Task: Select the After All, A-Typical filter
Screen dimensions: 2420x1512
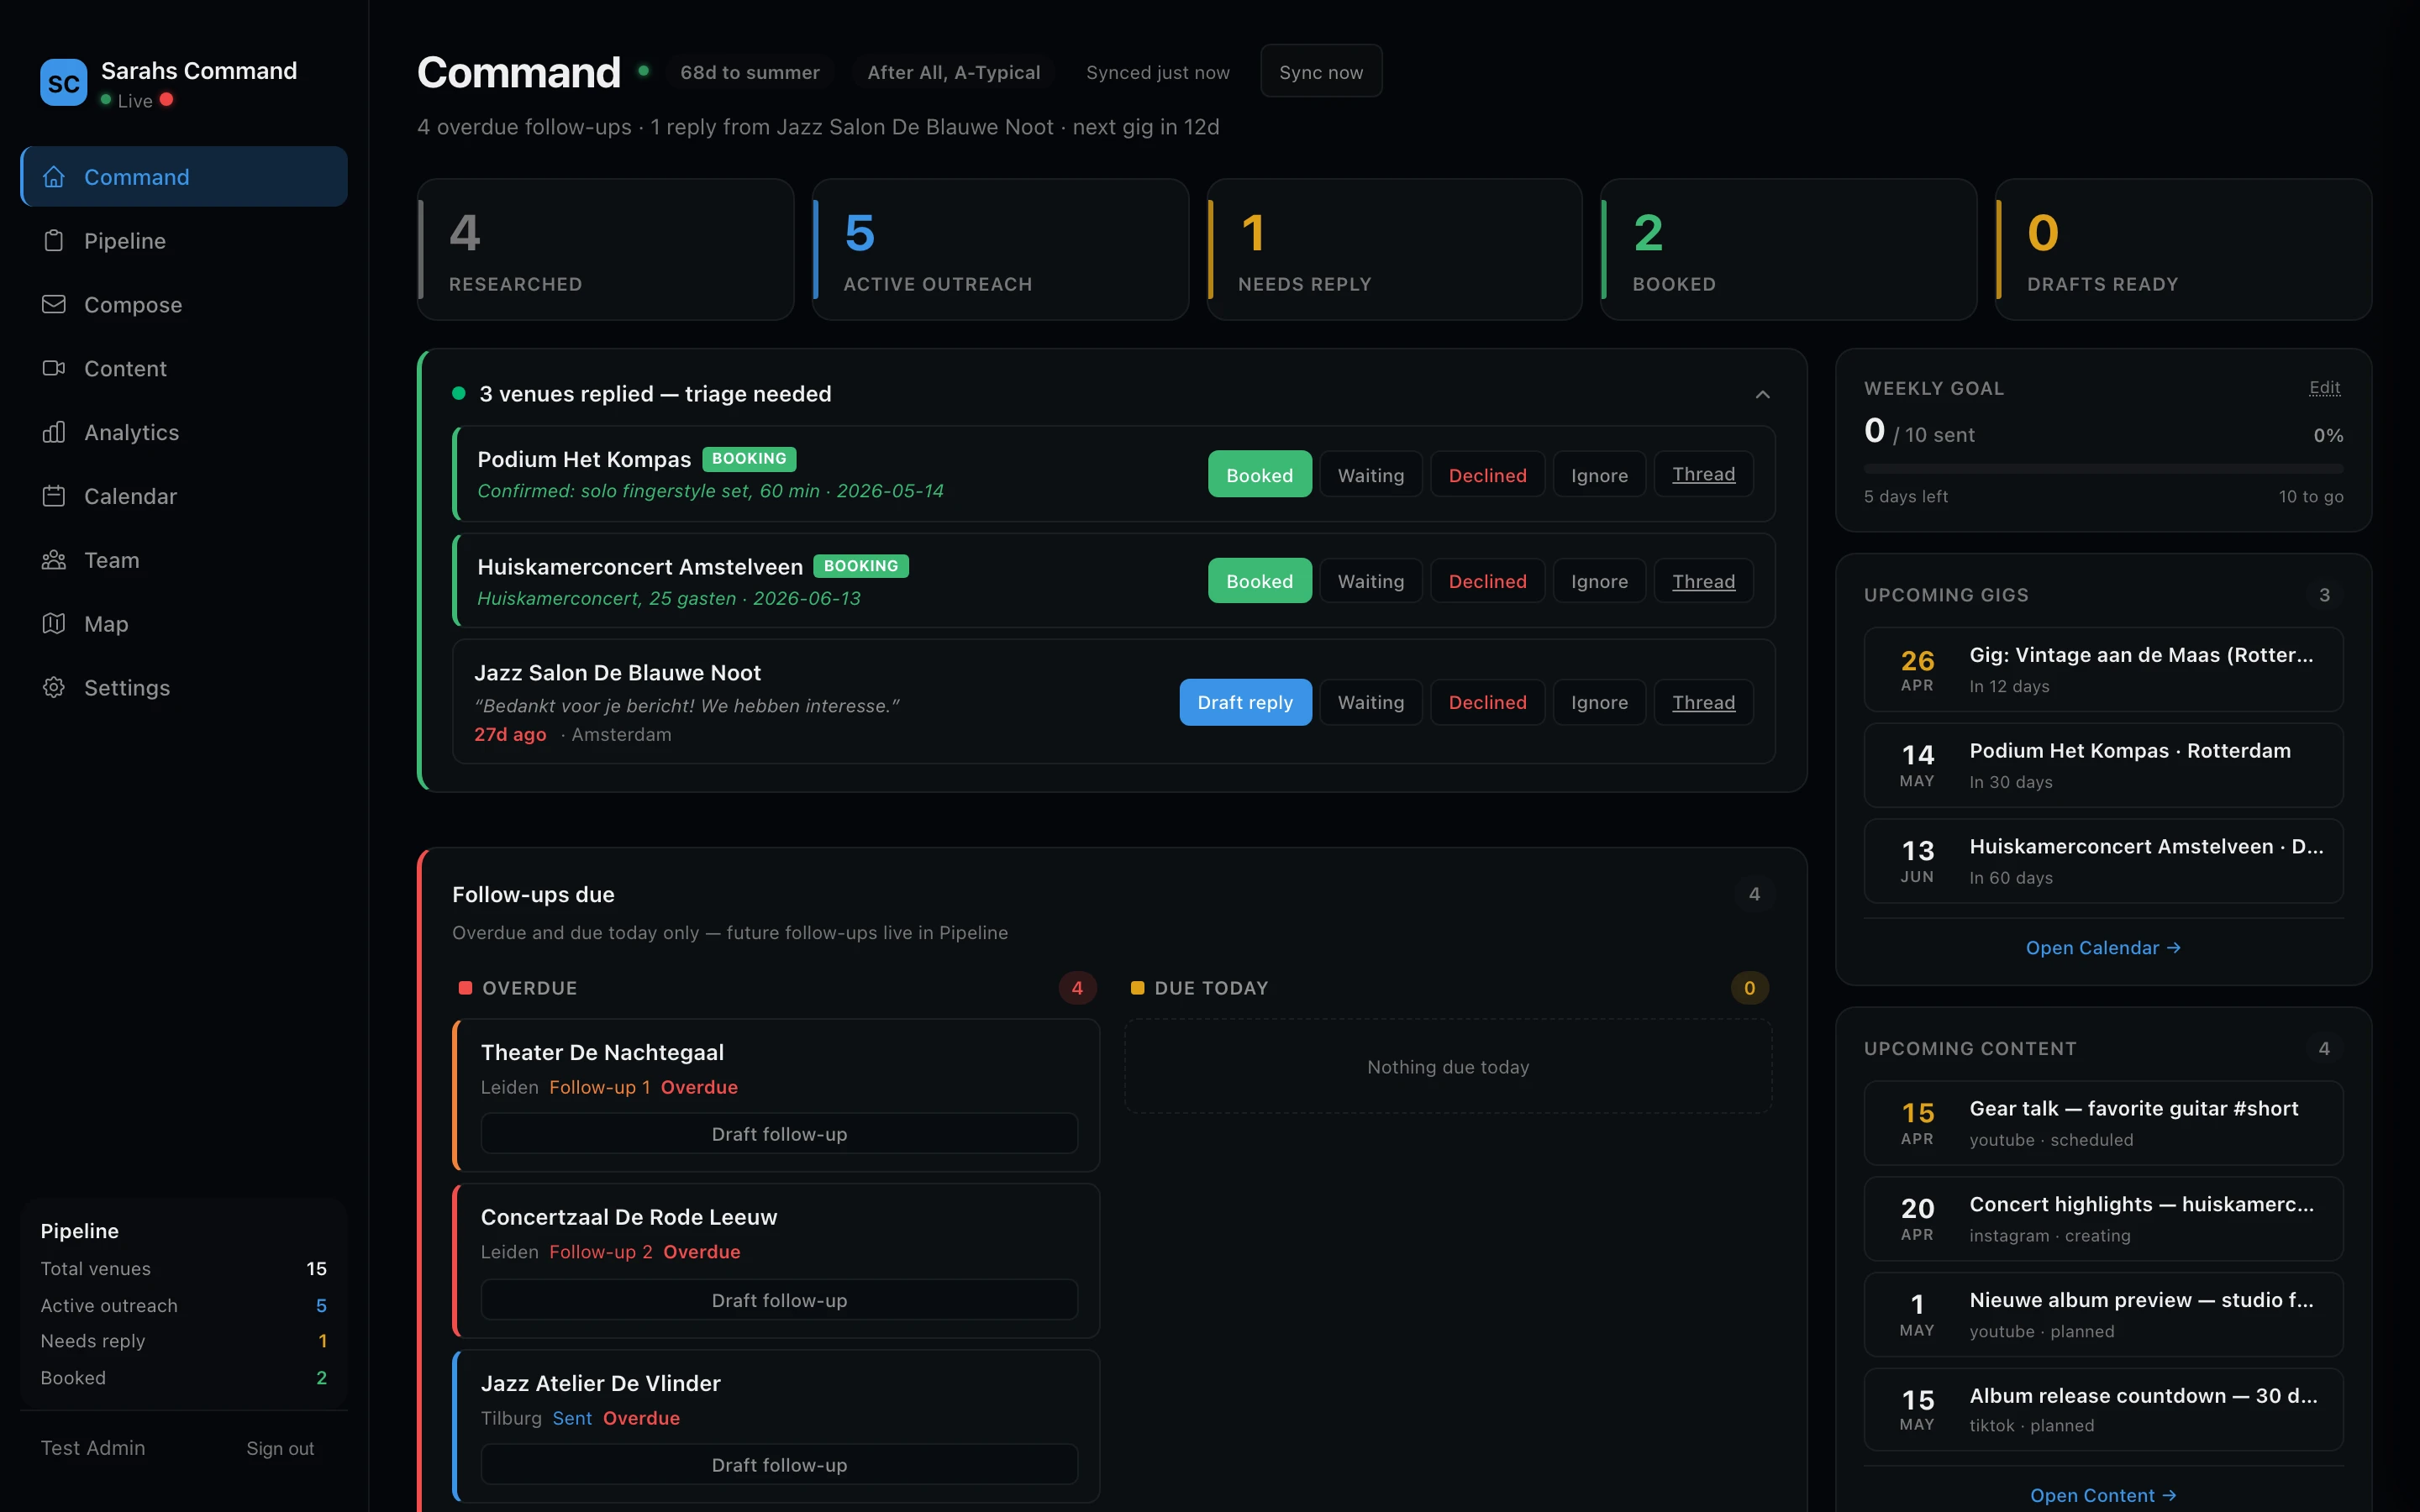Action: tap(953, 71)
